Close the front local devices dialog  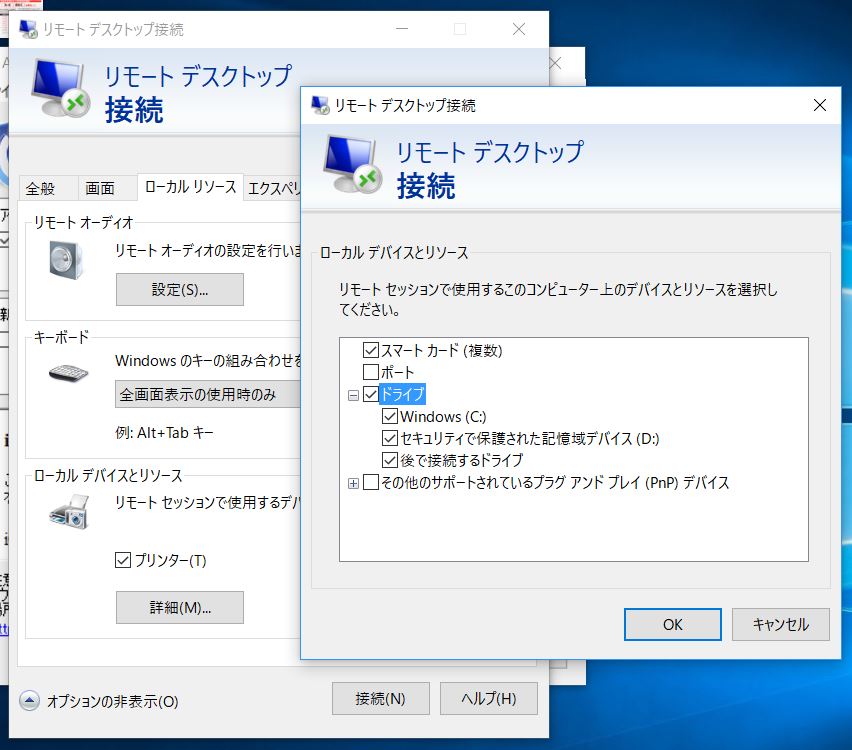820,105
